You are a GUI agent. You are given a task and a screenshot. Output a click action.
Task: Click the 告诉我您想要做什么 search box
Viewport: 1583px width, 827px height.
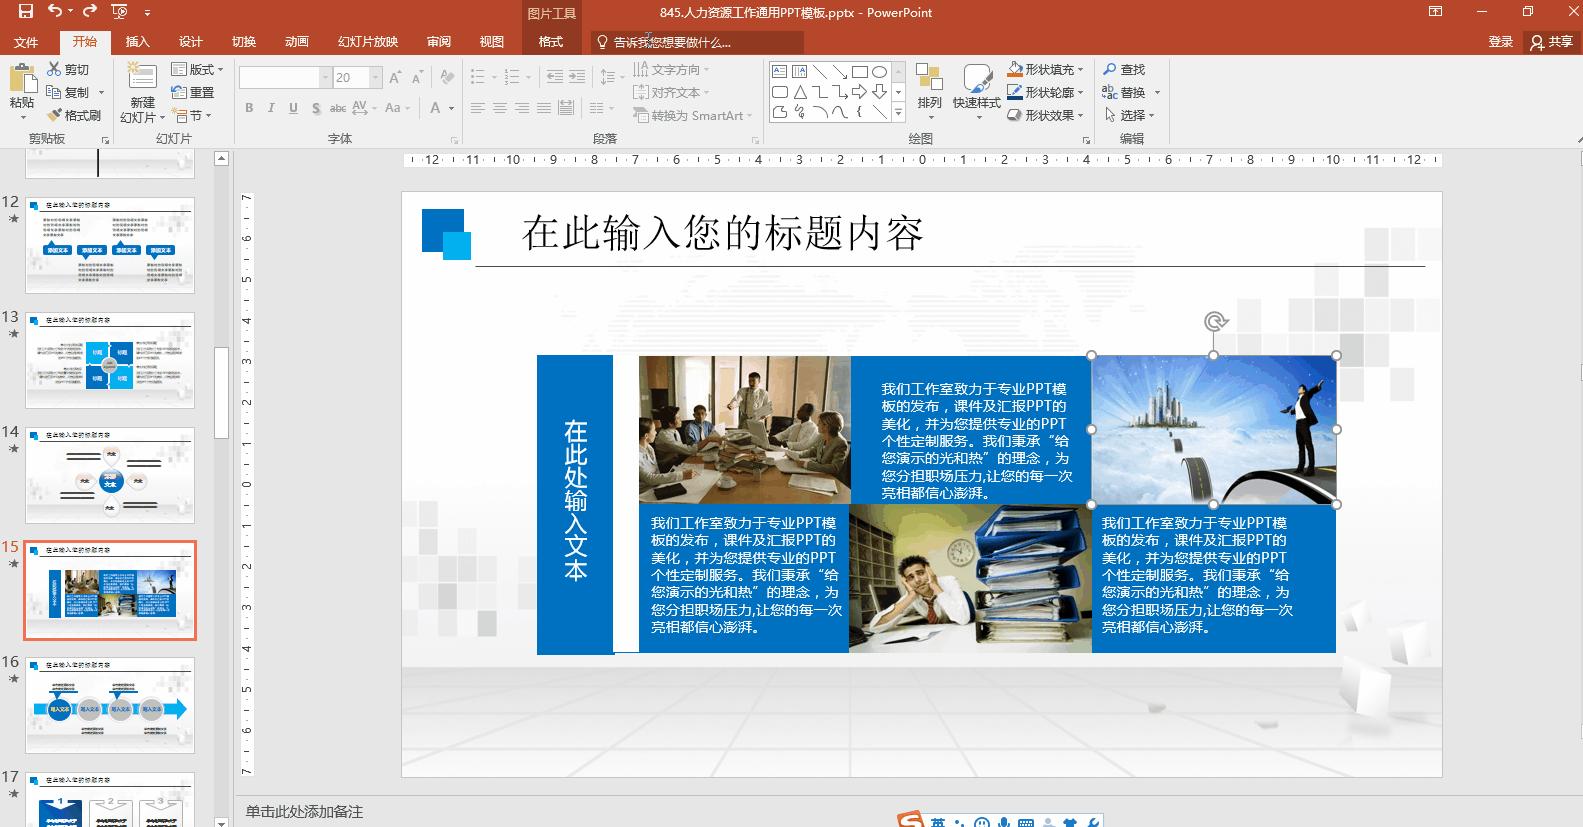[x=696, y=42]
